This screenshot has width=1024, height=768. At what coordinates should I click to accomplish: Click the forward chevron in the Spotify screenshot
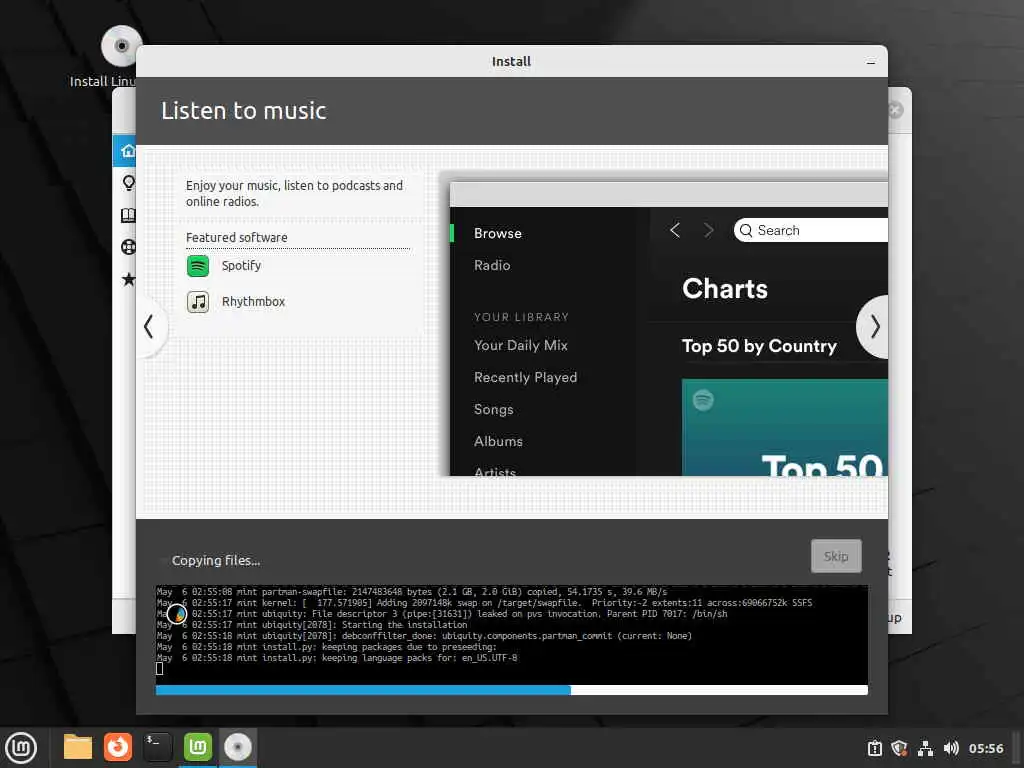pyautogui.click(x=709, y=230)
